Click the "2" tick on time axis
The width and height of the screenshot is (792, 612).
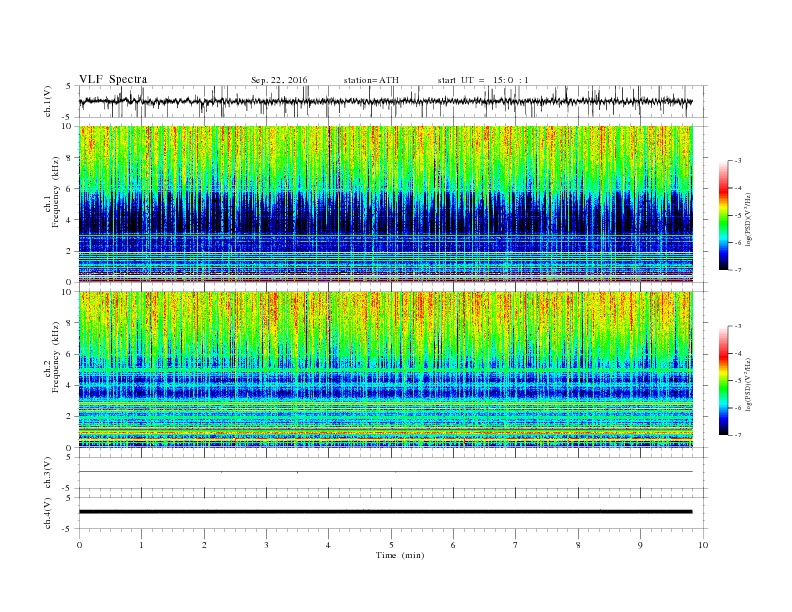[x=204, y=545]
